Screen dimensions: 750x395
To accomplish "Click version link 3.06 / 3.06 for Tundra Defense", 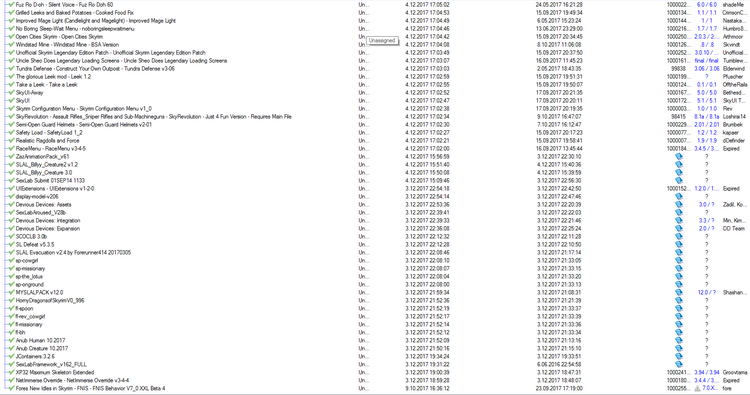I will pyautogui.click(x=706, y=69).
